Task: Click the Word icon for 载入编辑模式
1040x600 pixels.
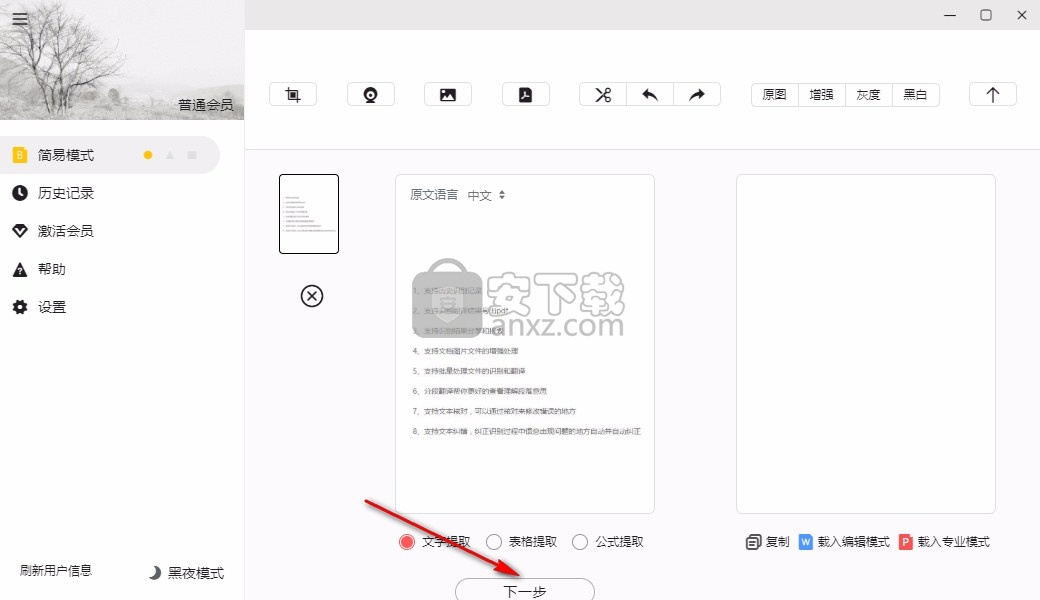Action: pos(805,542)
